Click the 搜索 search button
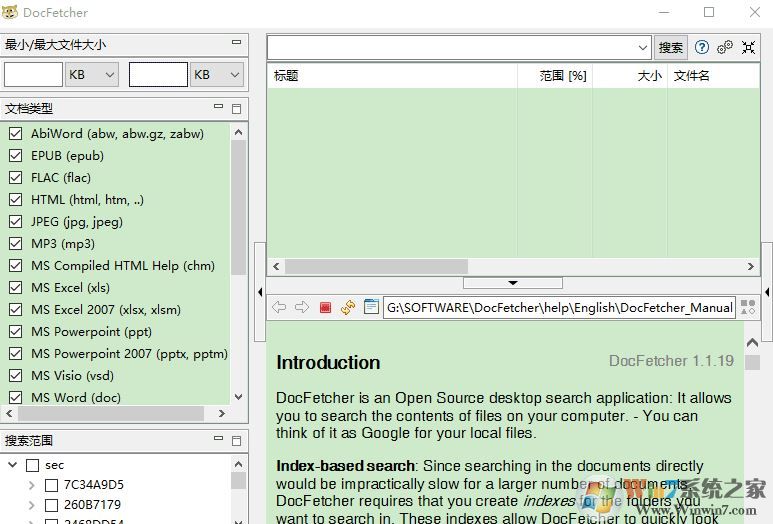The image size is (773, 524). [670, 47]
